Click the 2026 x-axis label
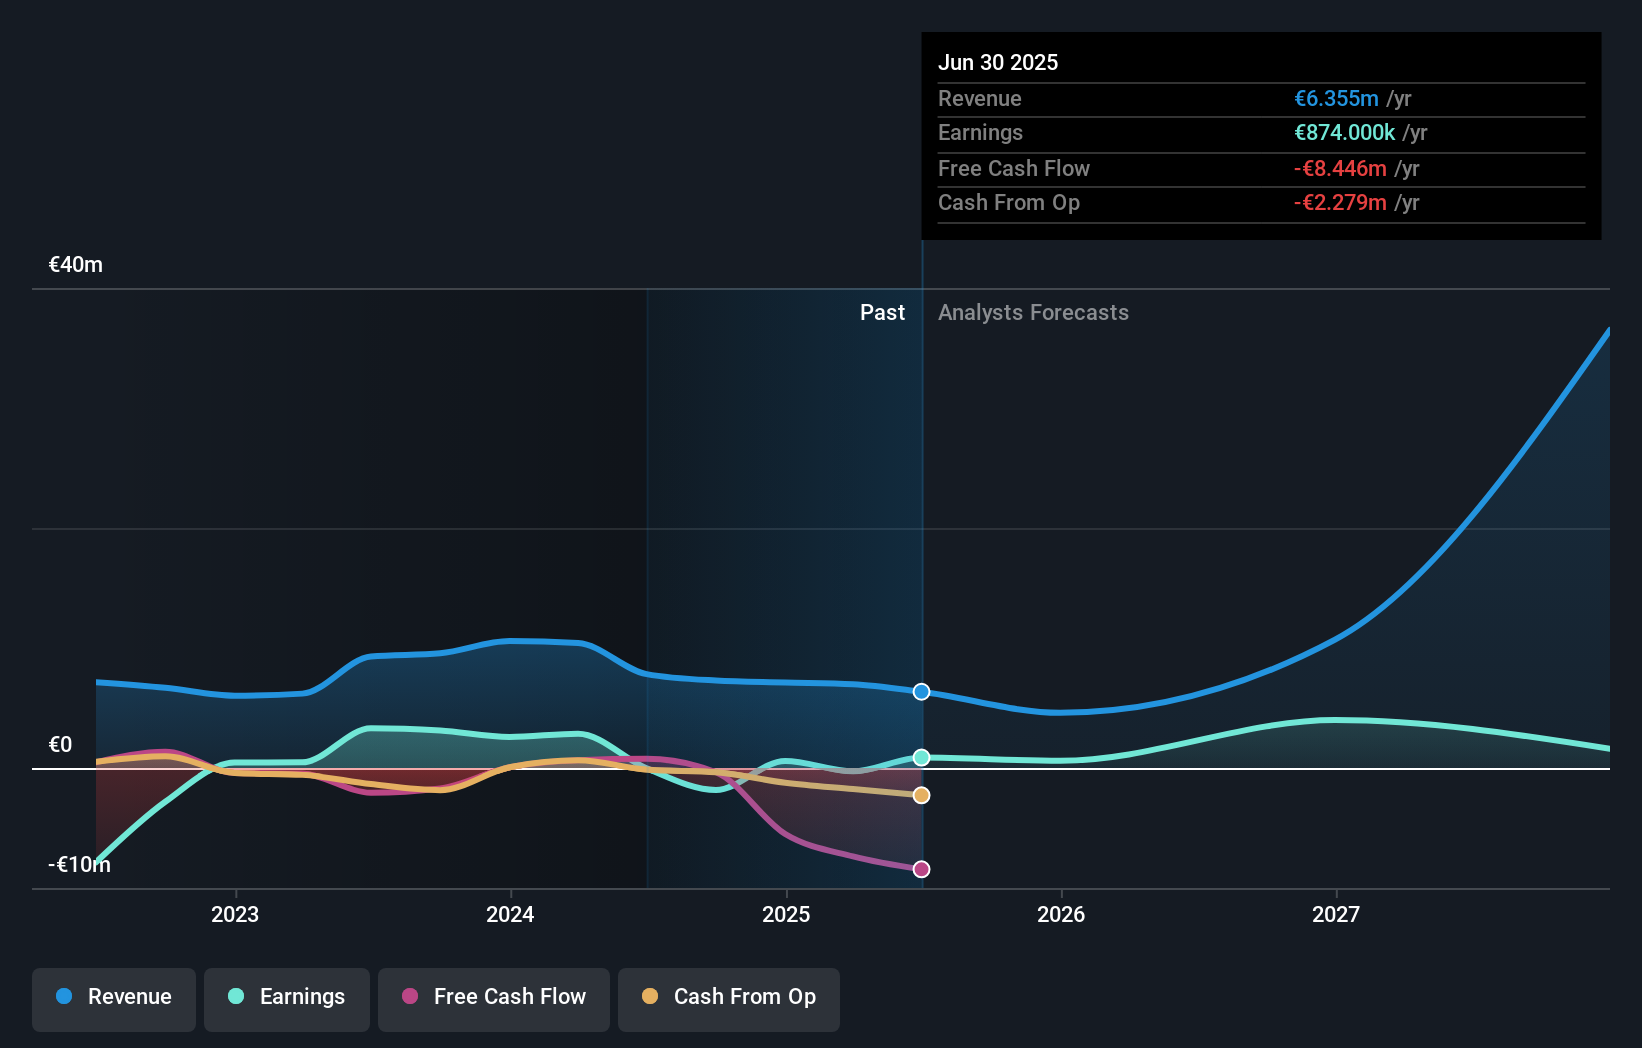1642x1048 pixels. [1061, 914]
